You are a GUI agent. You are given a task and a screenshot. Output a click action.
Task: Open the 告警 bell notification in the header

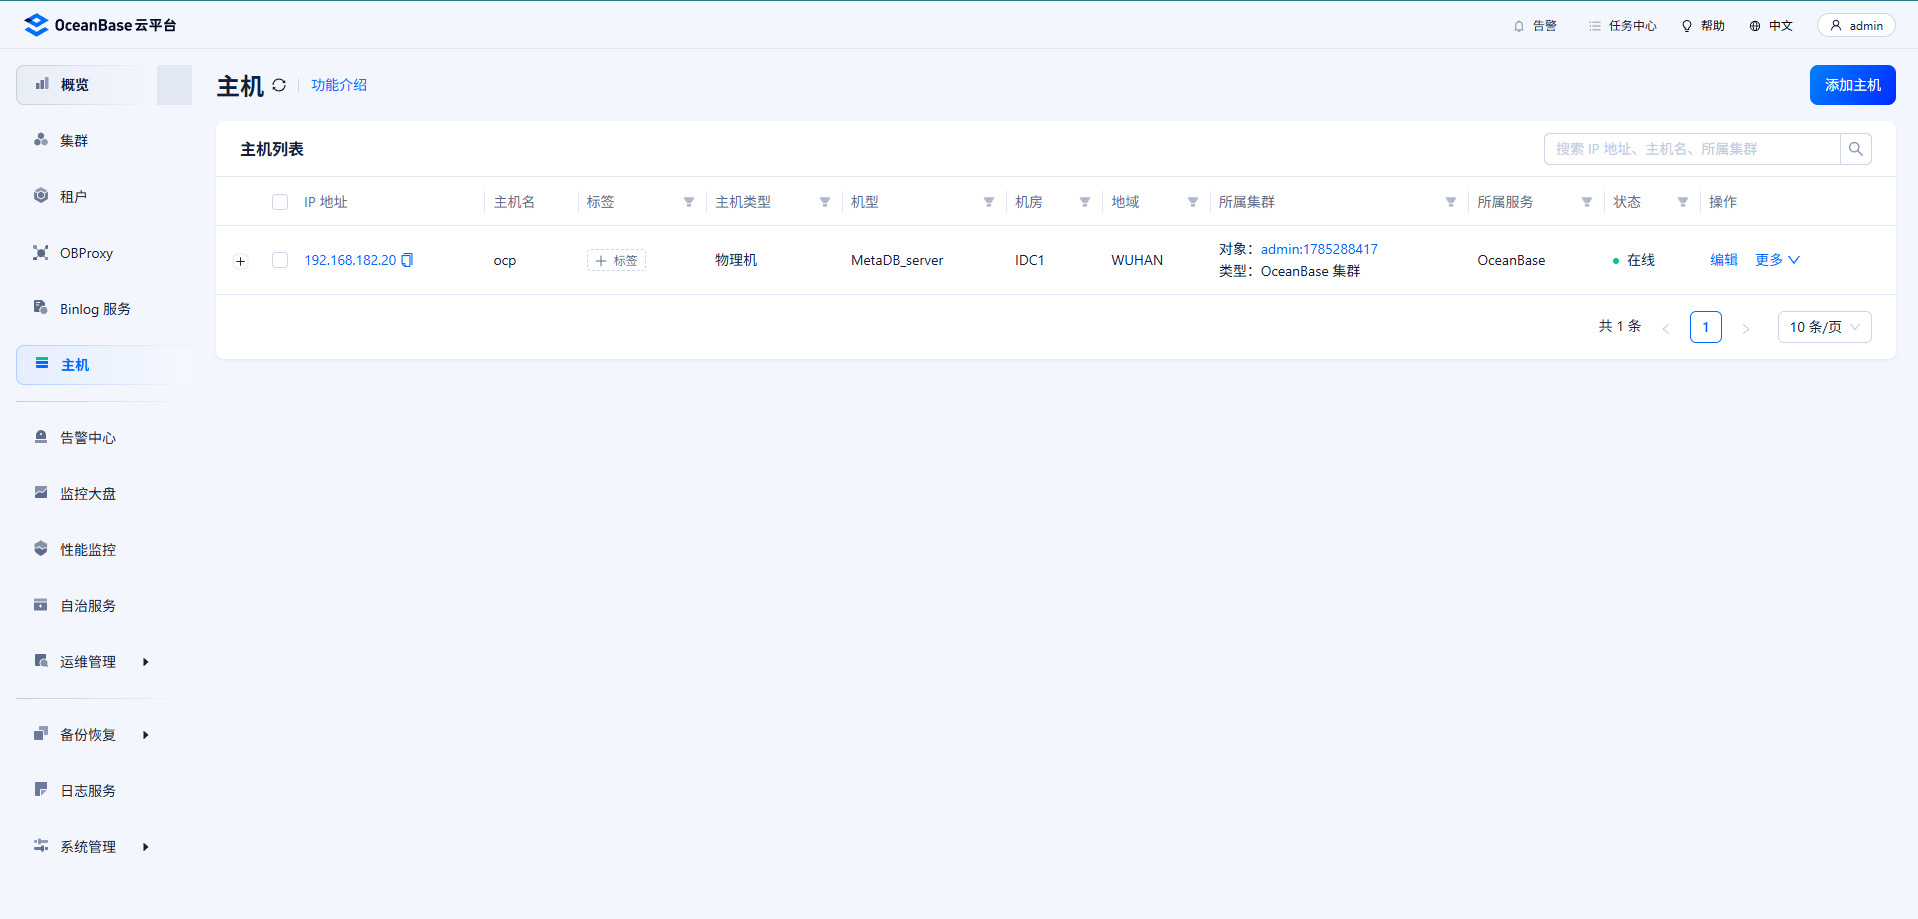[x=1535, y=26]
